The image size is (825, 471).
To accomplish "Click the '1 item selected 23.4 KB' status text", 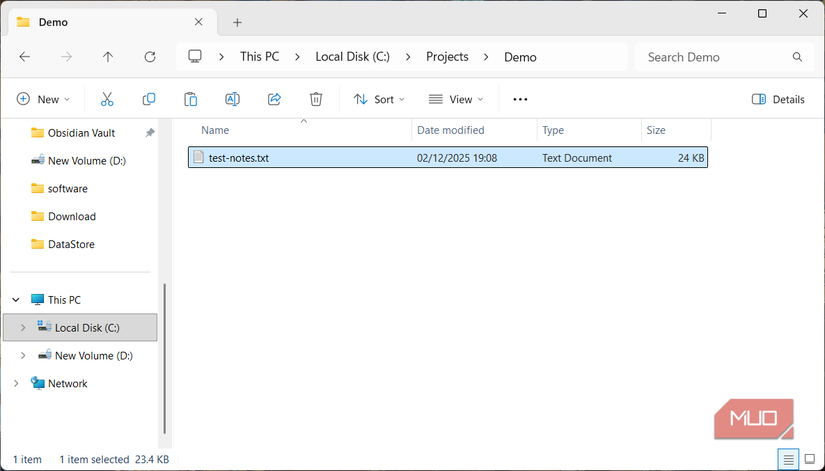I will 114,459.
